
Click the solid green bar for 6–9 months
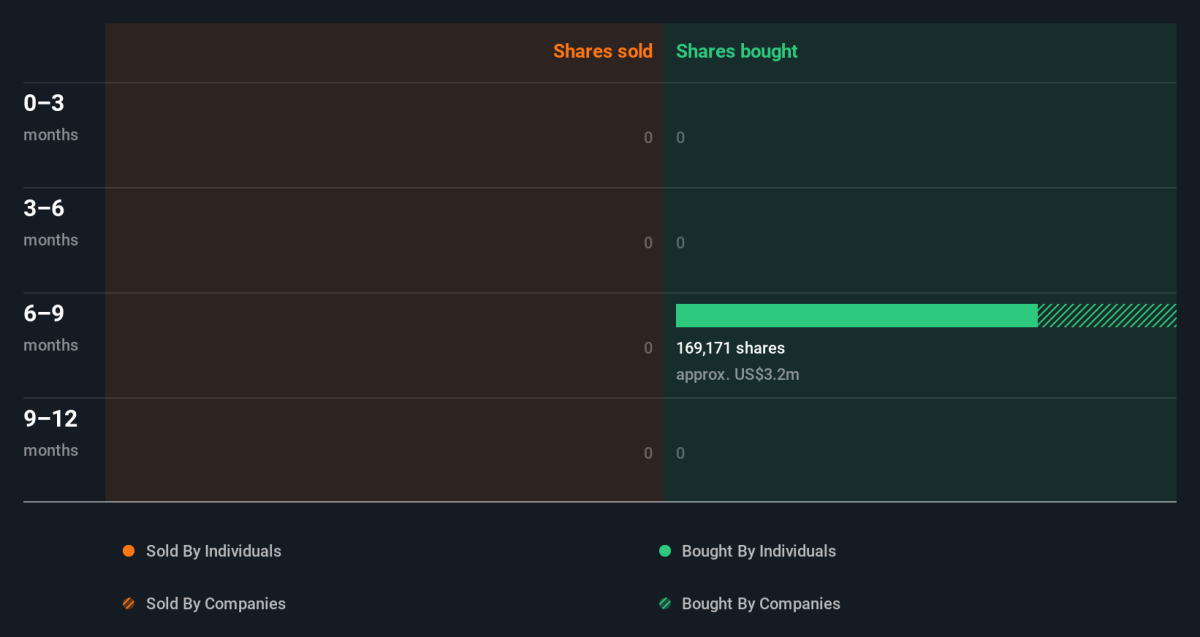tap(857, 316)
